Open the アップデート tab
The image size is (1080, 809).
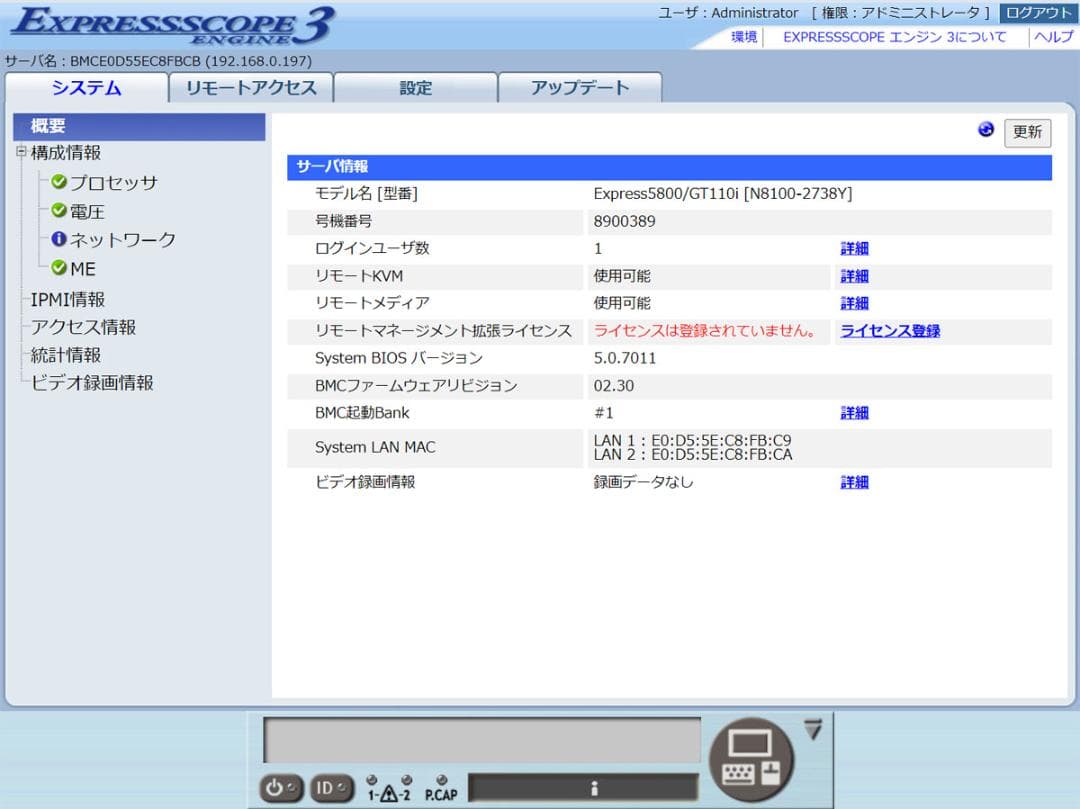tap(575, 88)
